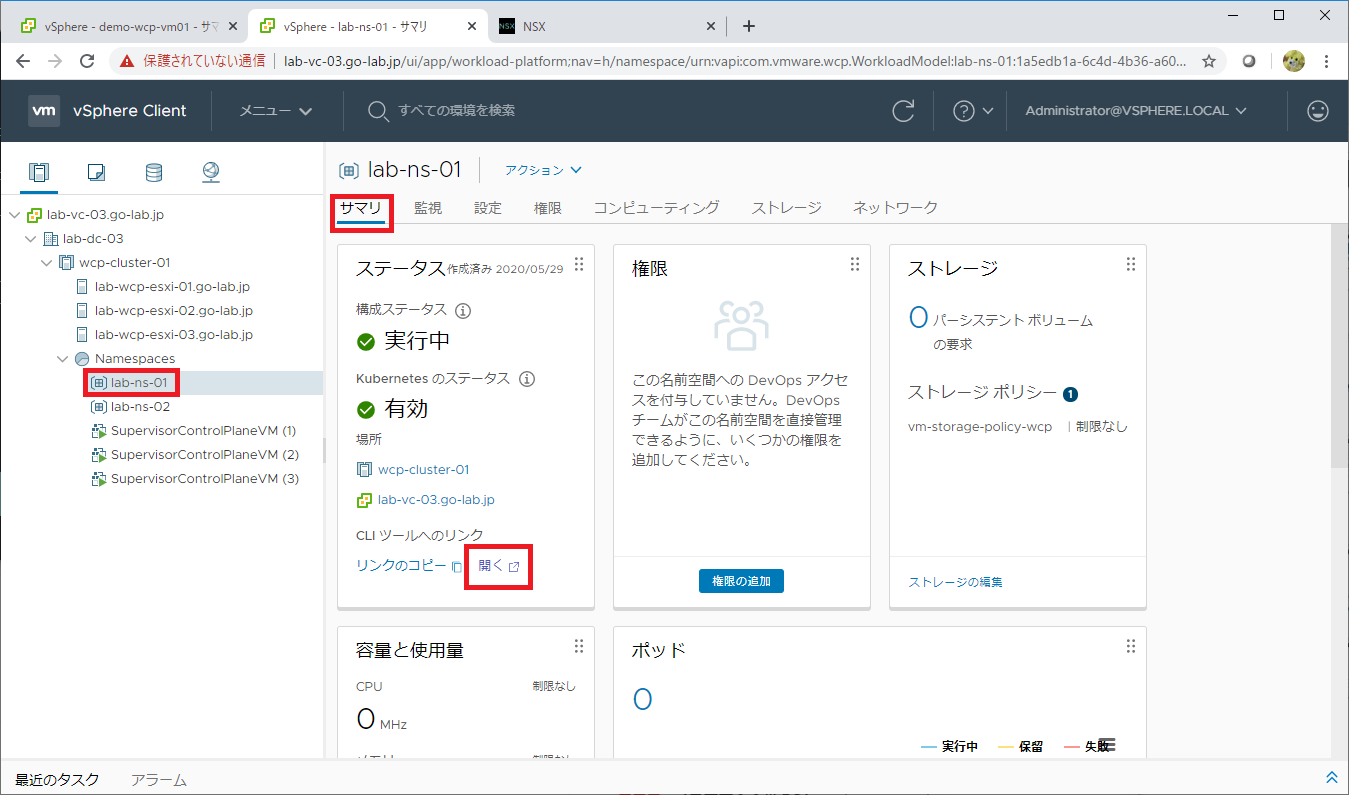This screenshot has width=1349, height=795.
Task: Click the browser address bar URL
Action: coord(734,61)
